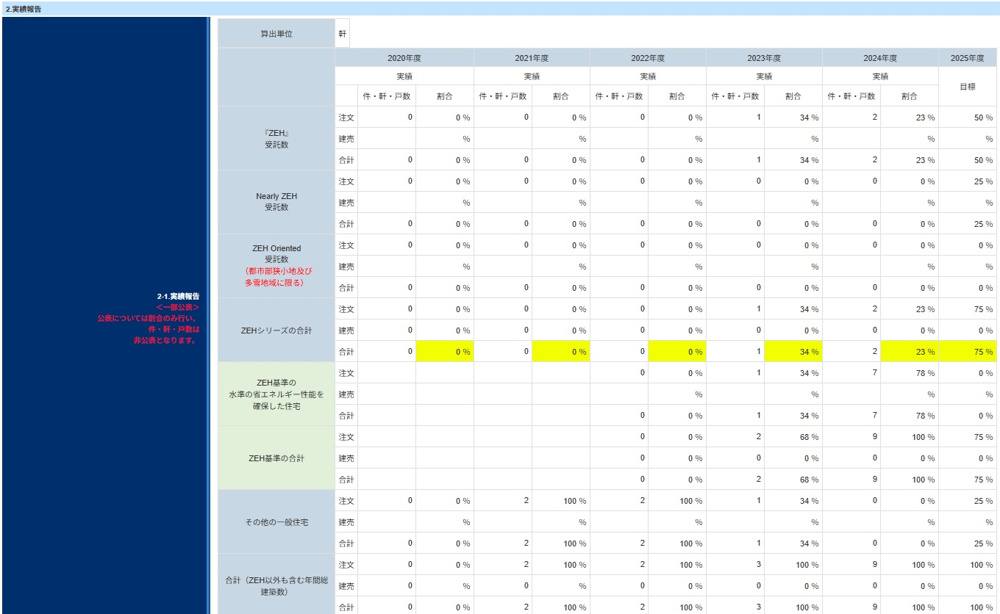Viewport: 1000px width, 614px height.
Task: Click yellow 75% target cell for 2025年度
Action: [968, 352]
